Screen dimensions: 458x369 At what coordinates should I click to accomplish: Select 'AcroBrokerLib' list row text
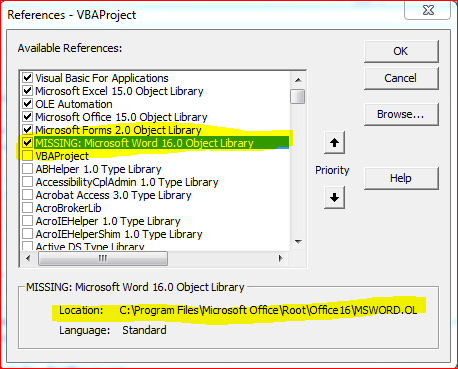68,208
